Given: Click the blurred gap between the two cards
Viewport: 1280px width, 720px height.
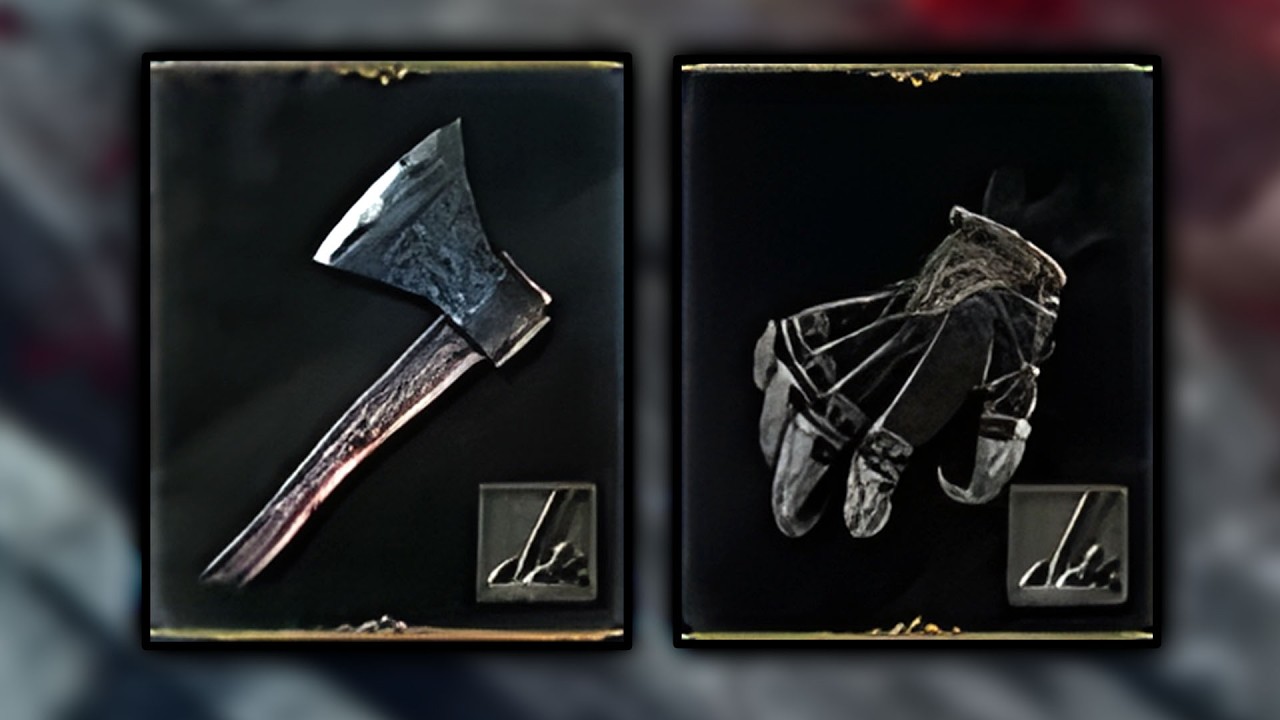Looking at the screenshot, I should point(653,350).
